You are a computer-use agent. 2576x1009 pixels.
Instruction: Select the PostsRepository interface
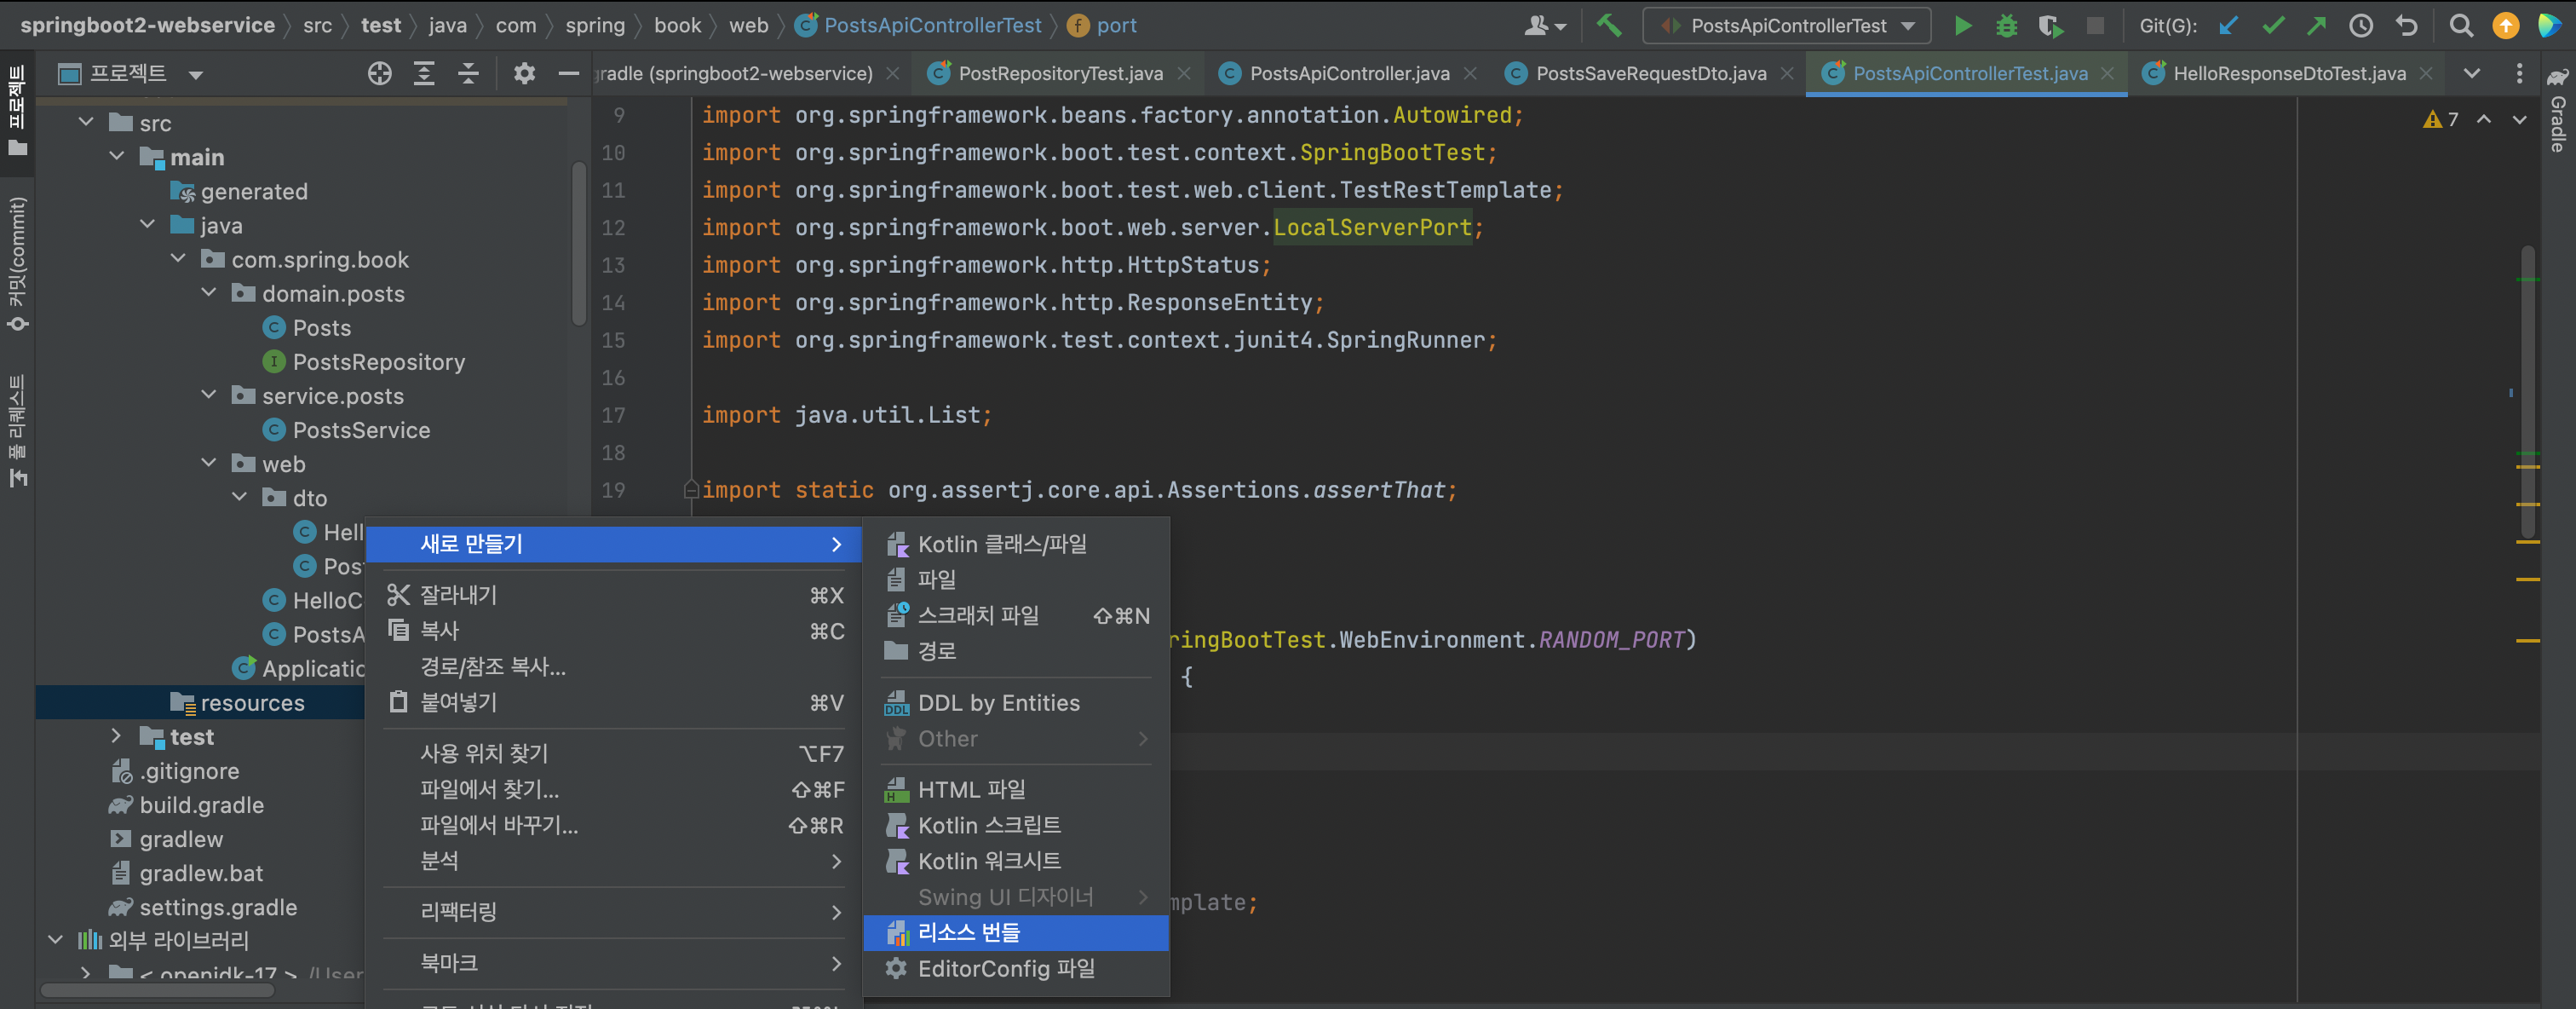click(378, 361)
